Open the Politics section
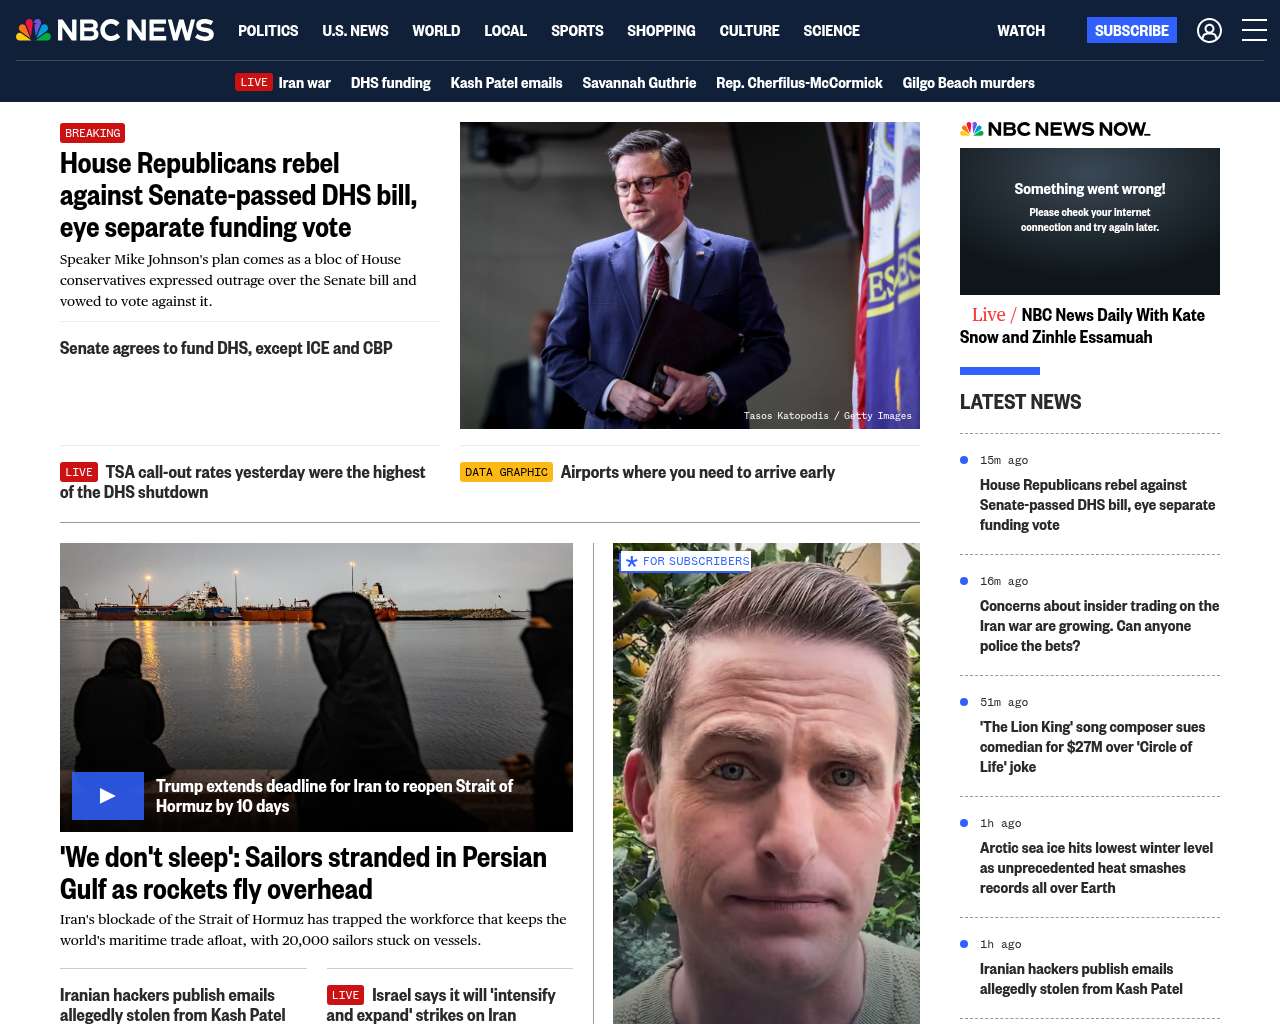Viewport: 1280px width, 1024px height. [268, 31]
